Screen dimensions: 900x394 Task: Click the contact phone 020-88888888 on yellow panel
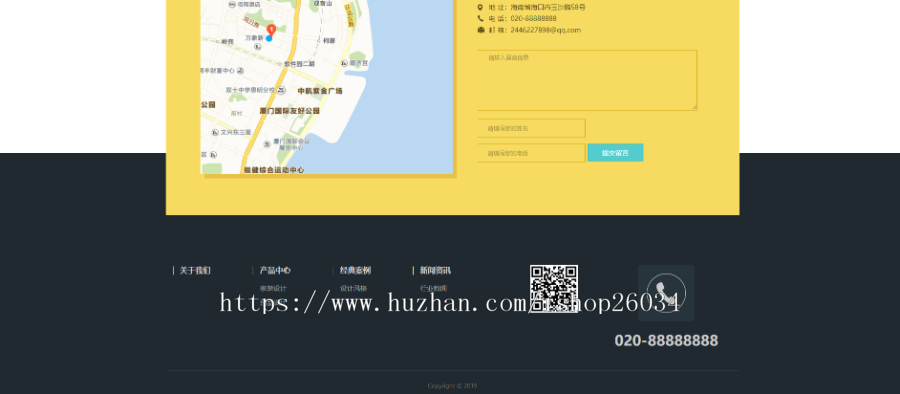[533, 18]
